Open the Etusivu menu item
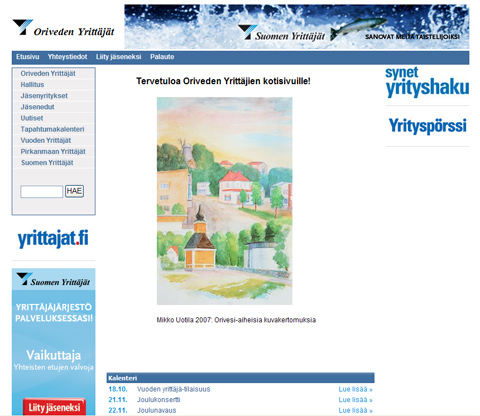This screenshot has width=480, height=416. [x=28, y=57]
